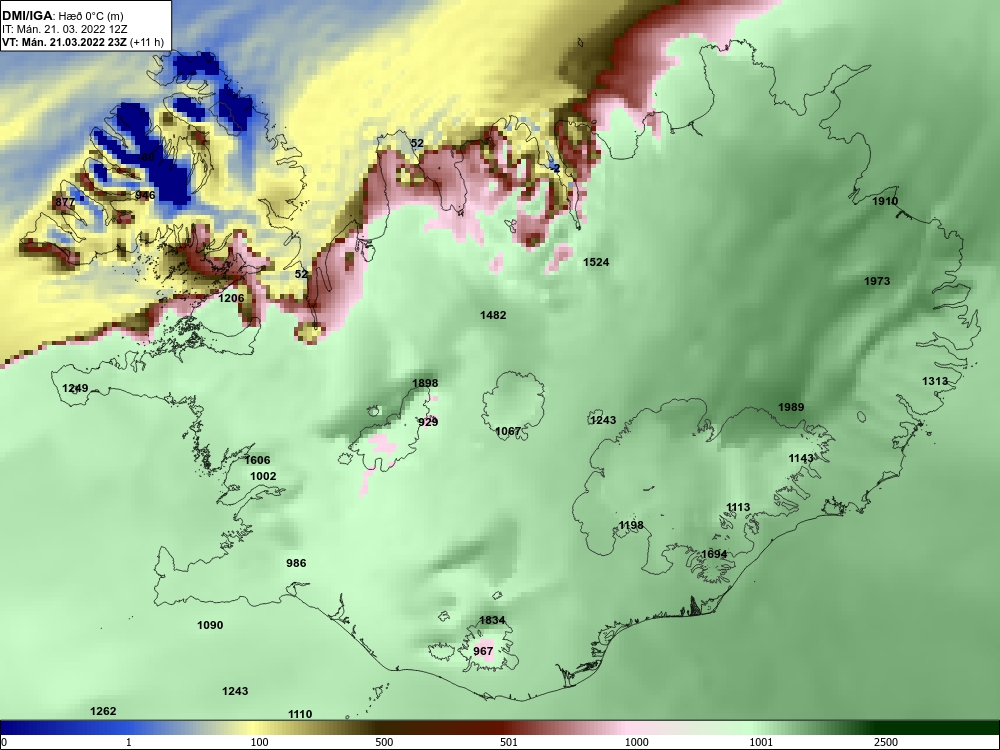1000x750 pixels.
Task: Click the map value 1482
Action: pyautogui.click(x=493, y=315)
